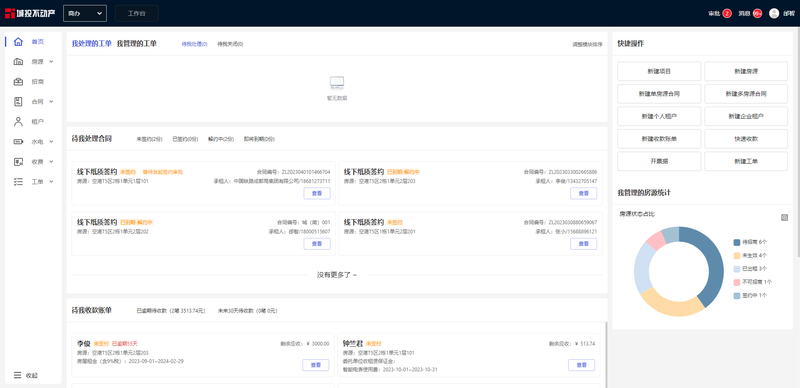
Task: View contract for 2层201 room
Action: pyautogui.click(x=584, y=244)
